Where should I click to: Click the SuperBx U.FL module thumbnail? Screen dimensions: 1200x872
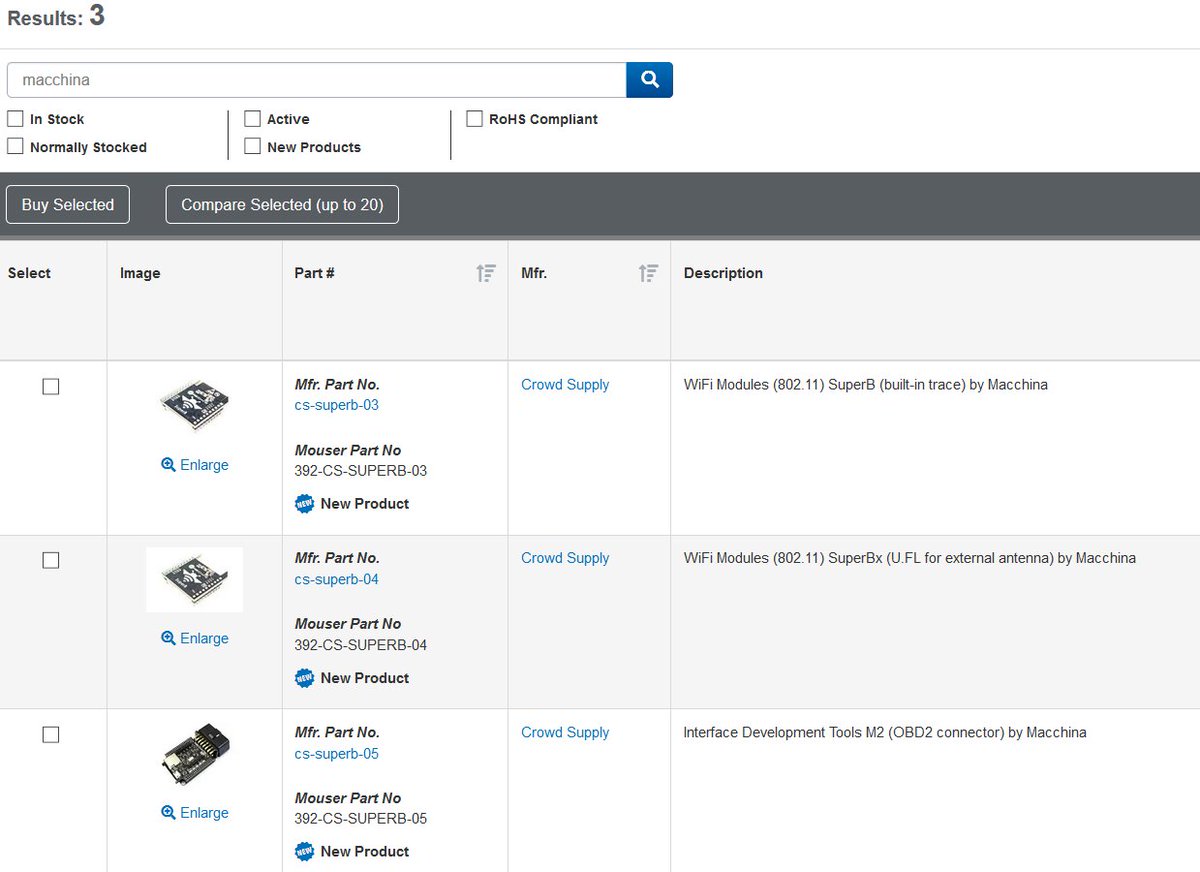pos(195,580)
